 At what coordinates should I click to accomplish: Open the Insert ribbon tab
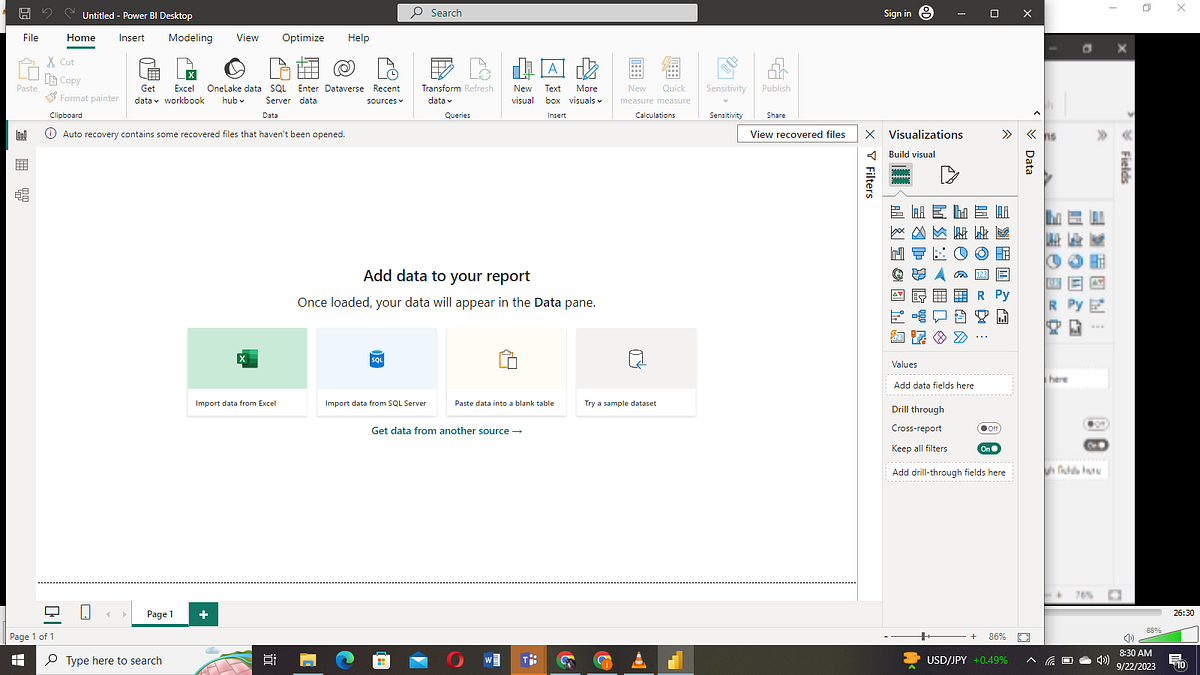point(131,37)
